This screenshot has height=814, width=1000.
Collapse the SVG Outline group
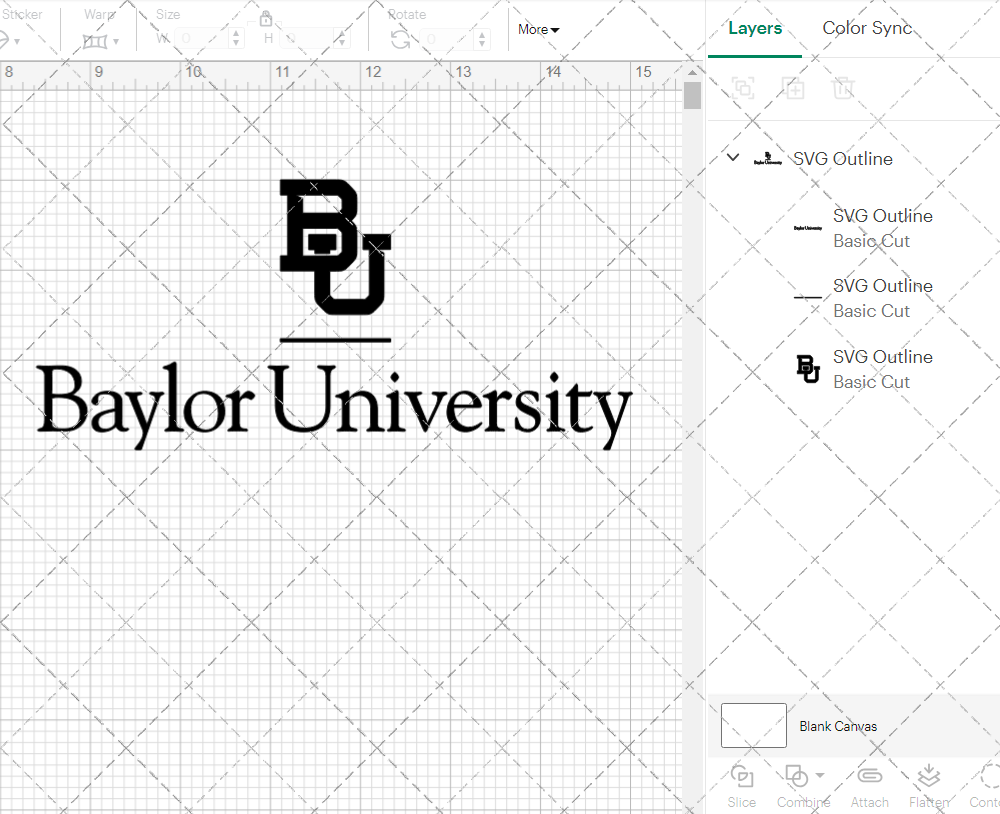coord(733,158)
